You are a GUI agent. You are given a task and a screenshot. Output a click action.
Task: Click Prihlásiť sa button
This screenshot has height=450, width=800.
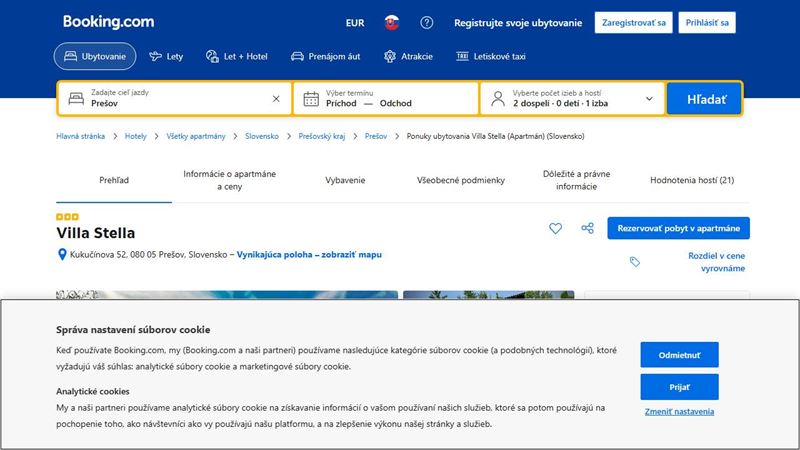tap(707, 22)
